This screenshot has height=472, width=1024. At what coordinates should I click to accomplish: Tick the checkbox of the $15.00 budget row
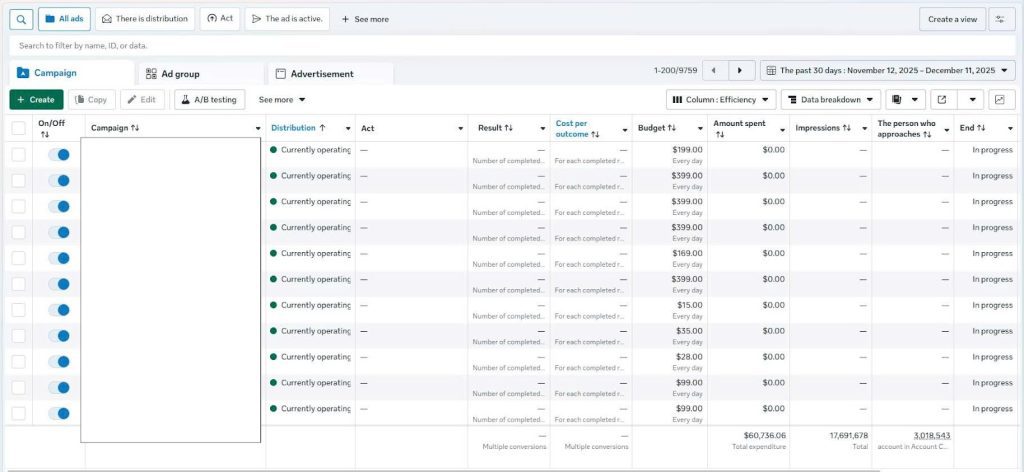click(18, 310)
